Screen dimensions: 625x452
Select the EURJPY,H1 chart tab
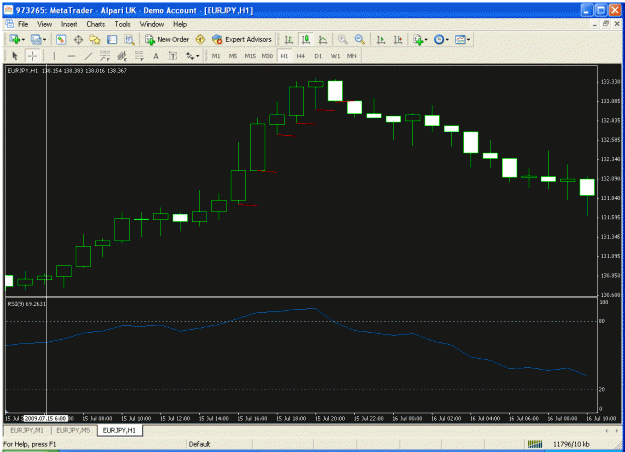pyautogui.click(x=119, y=430)
